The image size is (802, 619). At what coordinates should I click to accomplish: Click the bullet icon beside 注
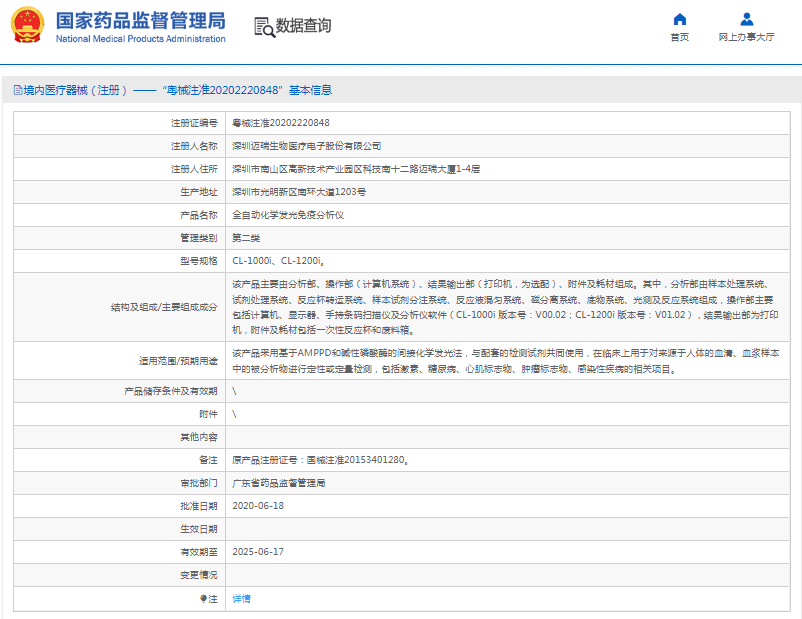[x=204, y=598]
